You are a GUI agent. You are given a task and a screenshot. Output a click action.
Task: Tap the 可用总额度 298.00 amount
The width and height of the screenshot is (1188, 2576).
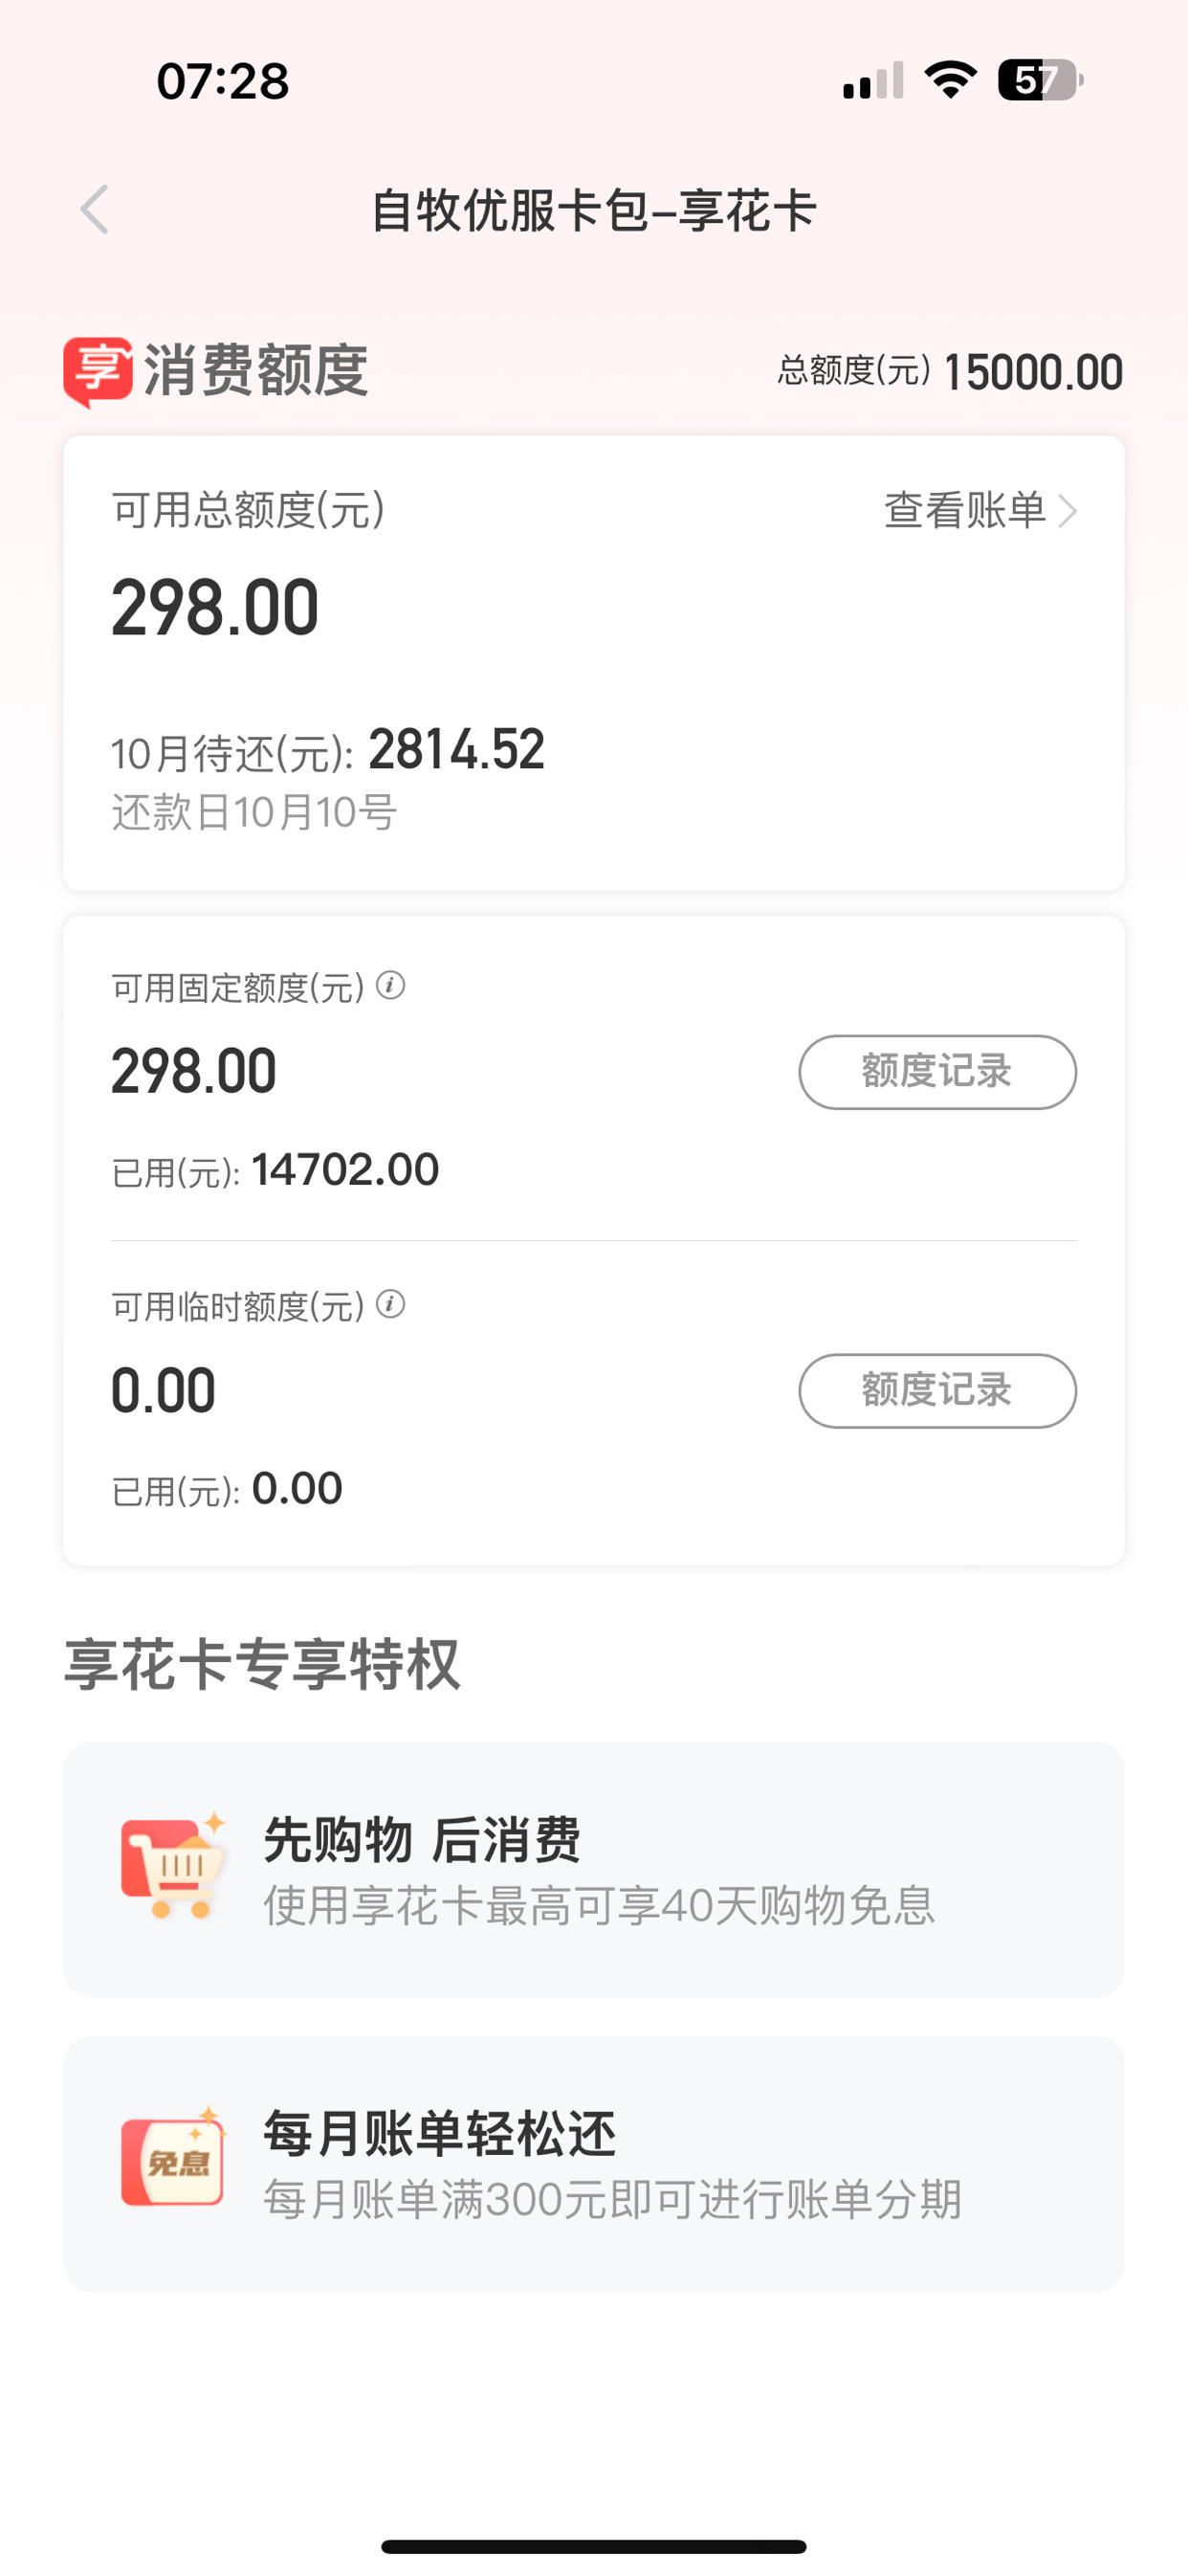[x=215, y=607]
